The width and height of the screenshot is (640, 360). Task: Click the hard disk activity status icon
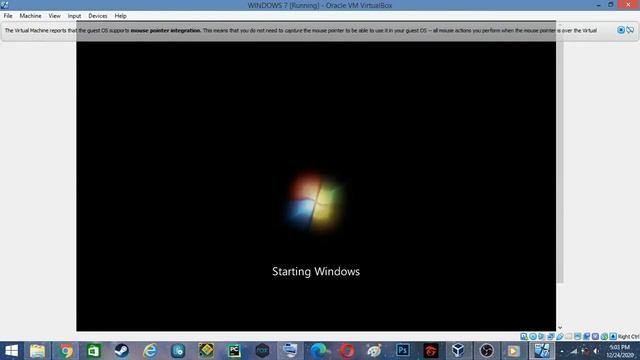[524, 336]
